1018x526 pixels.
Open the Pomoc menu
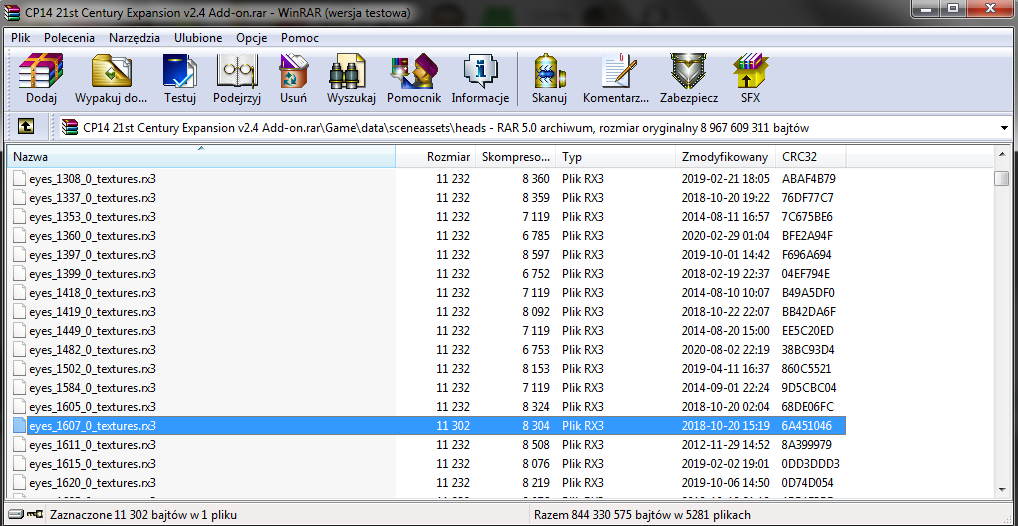[300, 38]
